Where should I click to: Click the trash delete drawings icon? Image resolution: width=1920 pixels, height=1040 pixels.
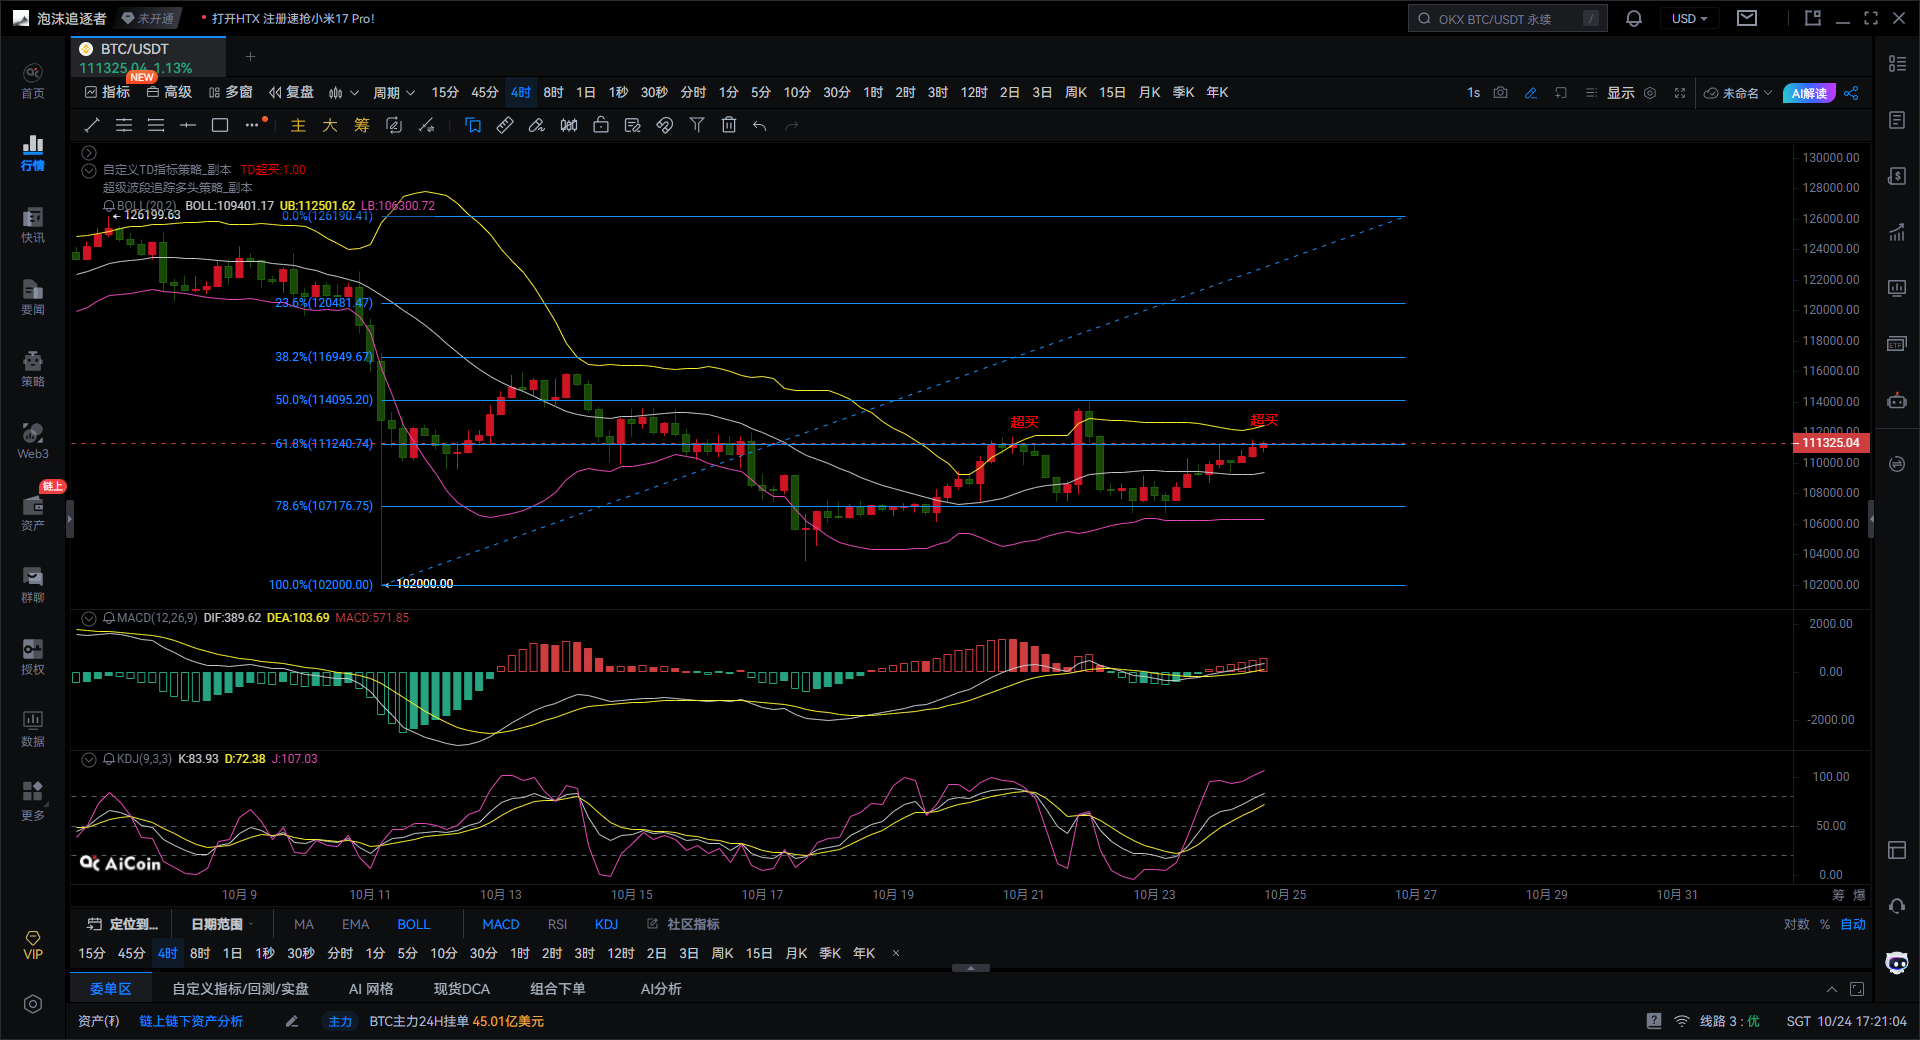pyautogui.click(x=729, y=125)
